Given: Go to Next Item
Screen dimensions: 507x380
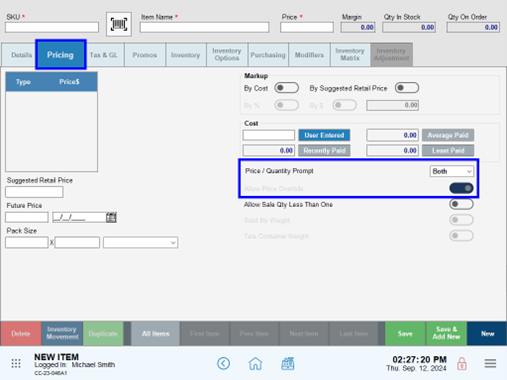Looking at the screenshot, I should click(304, 334).
